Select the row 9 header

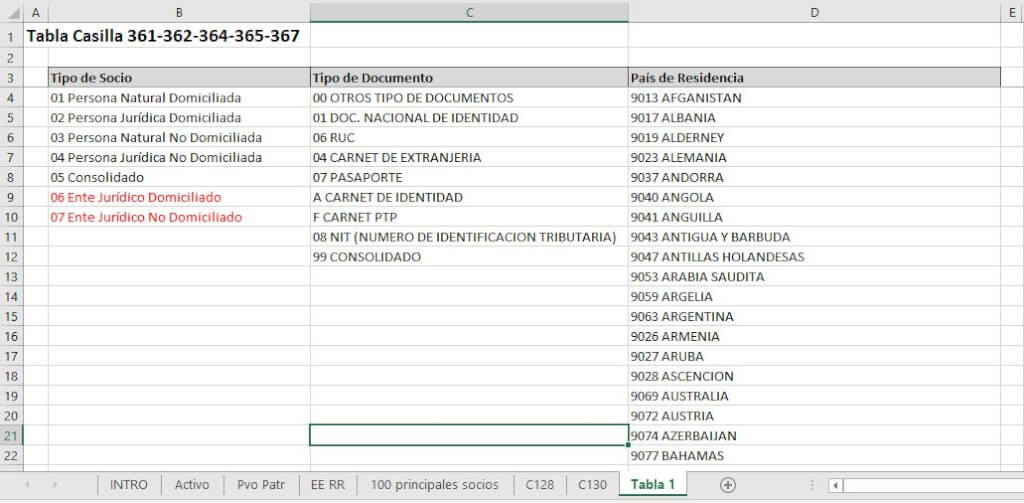11,197
